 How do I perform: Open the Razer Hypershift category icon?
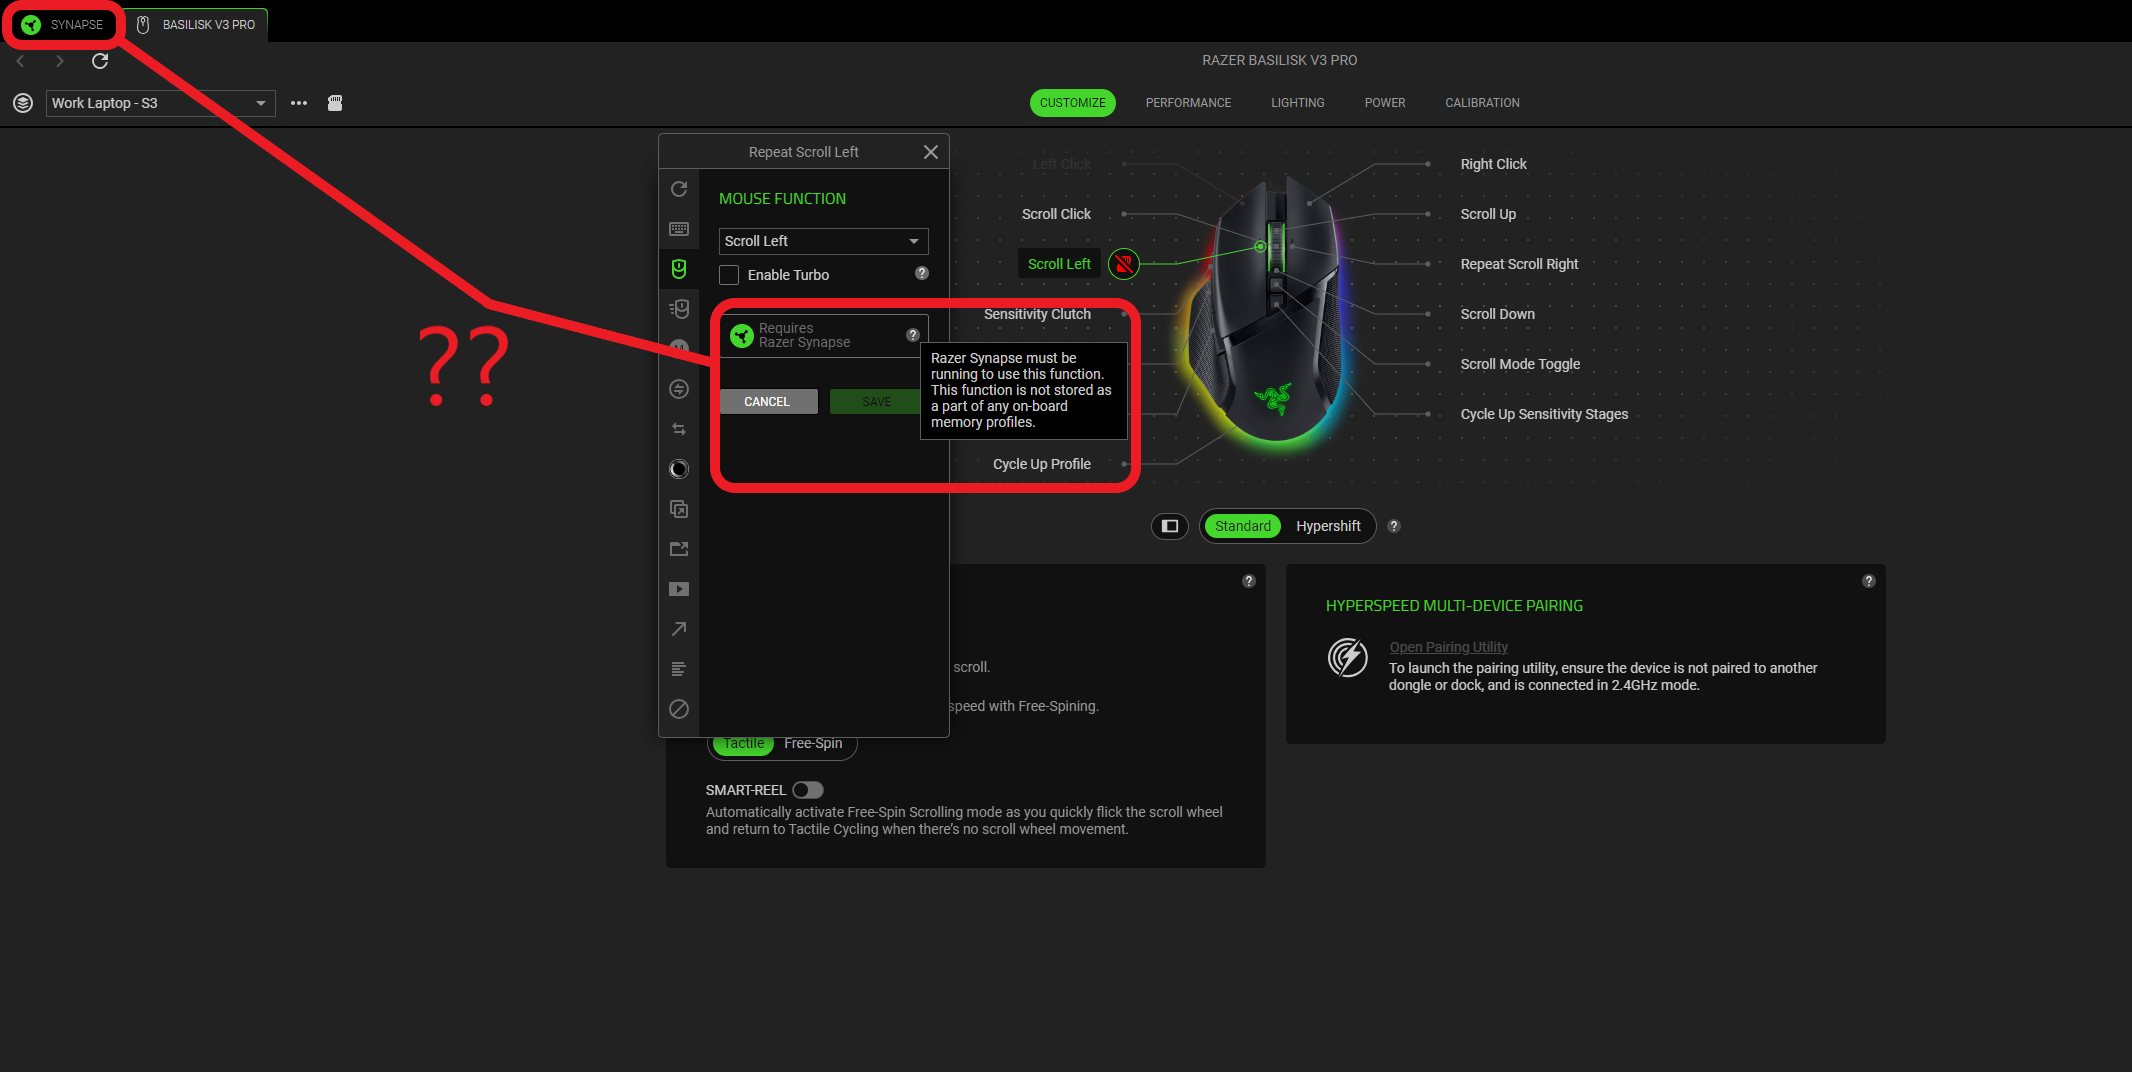tap(679, 509)
